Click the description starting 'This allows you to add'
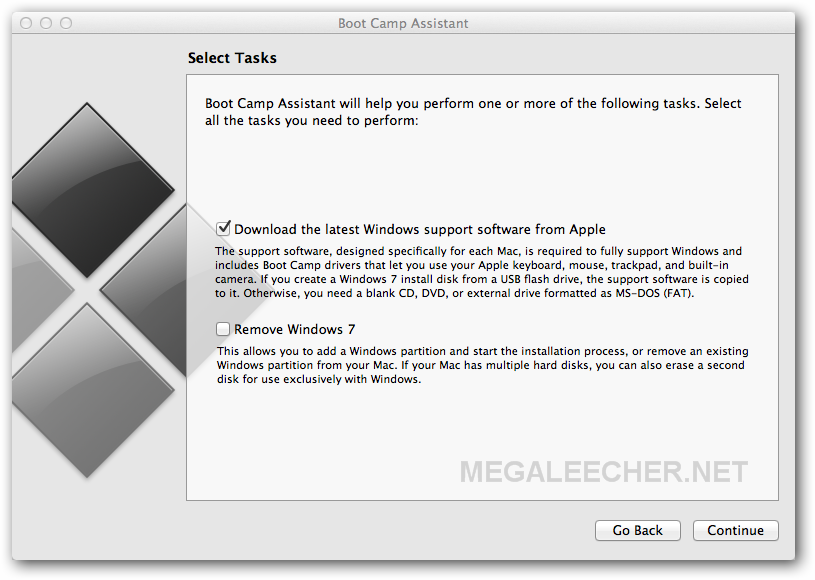 (482, 365)
